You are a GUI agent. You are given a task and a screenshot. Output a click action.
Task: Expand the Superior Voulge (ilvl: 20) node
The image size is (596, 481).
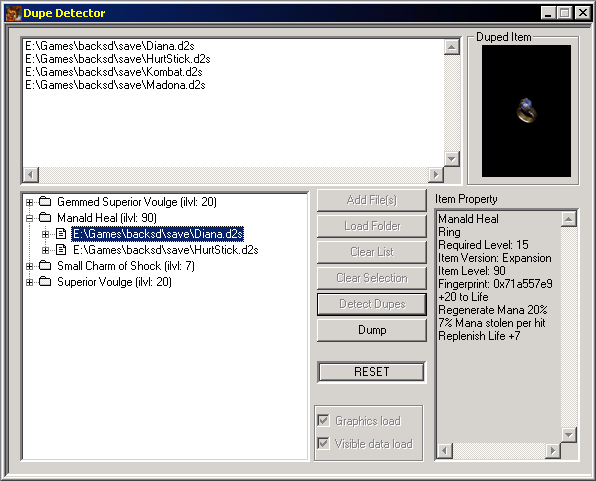pyautogui.click(x=29, y=282)
